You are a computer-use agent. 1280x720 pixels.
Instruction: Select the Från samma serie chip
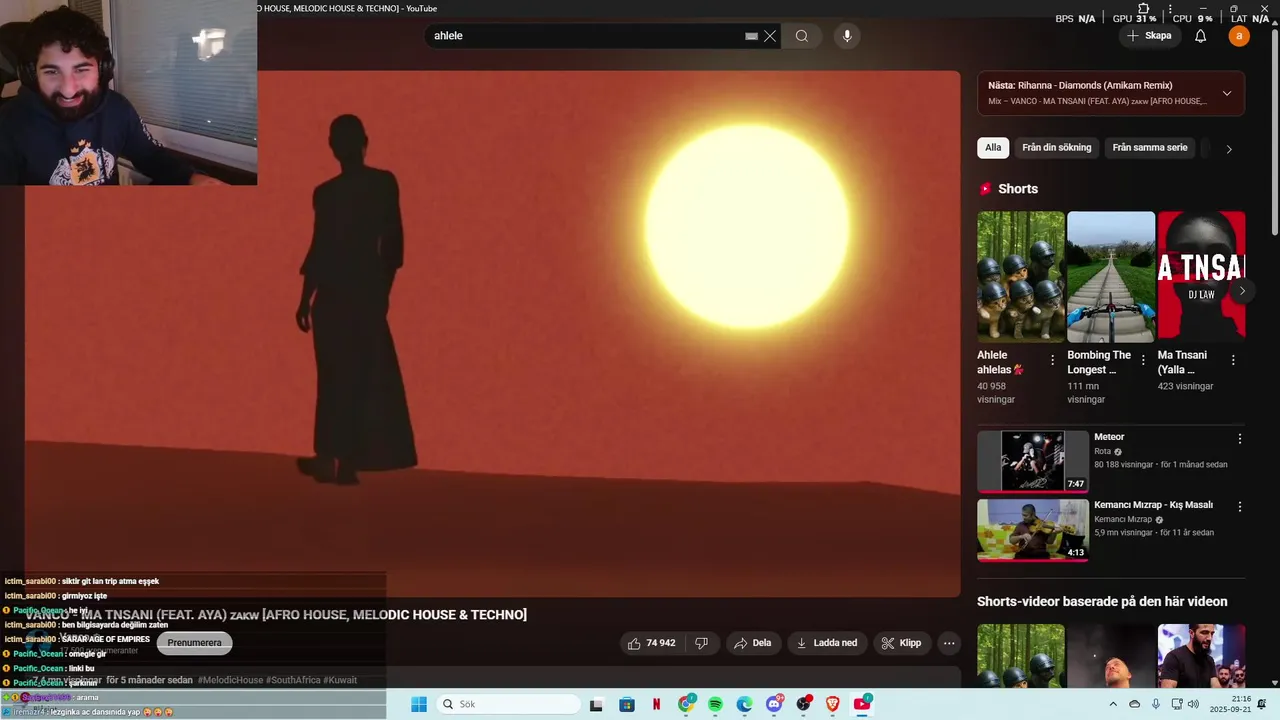1150,148
